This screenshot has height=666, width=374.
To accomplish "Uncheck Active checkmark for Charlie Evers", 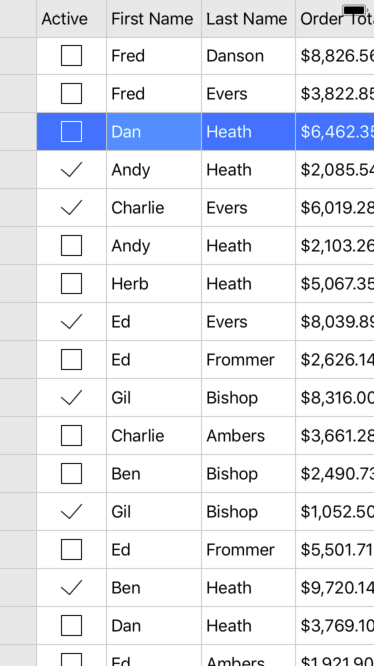I will pyautogui.click(x=71, y=208).
